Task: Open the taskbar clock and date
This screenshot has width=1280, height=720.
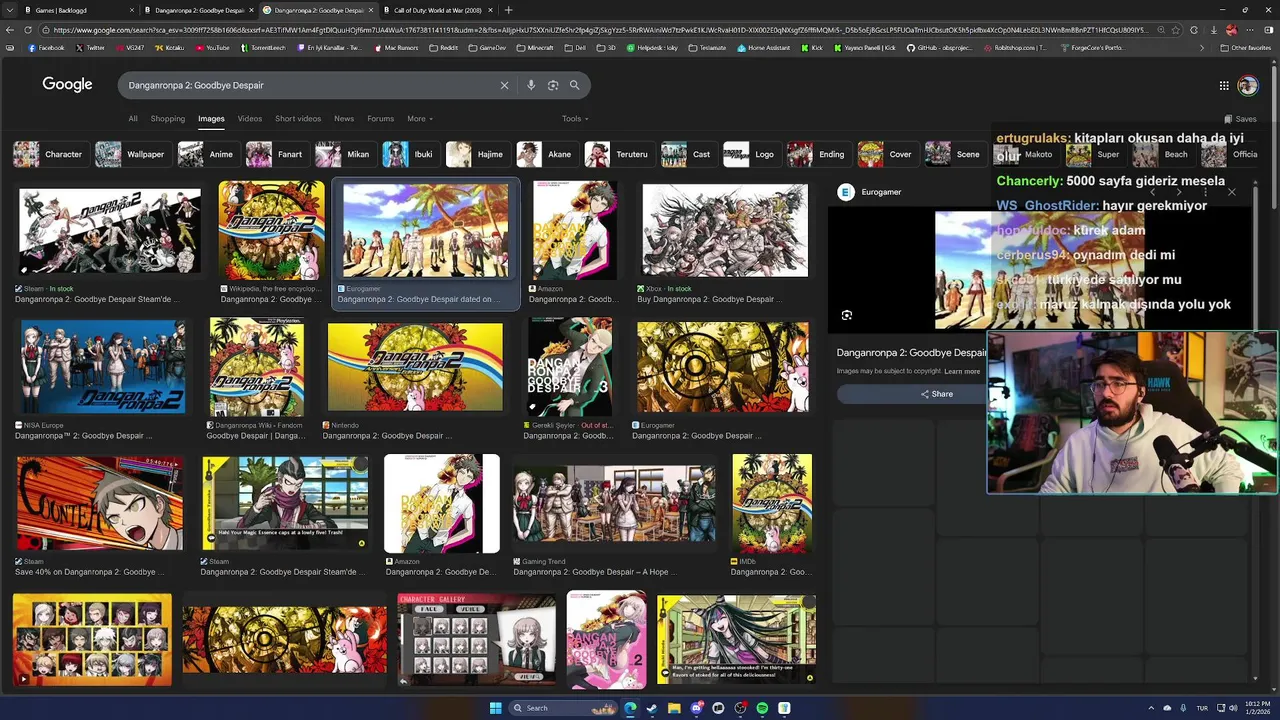Action: tap(1257, 708)
